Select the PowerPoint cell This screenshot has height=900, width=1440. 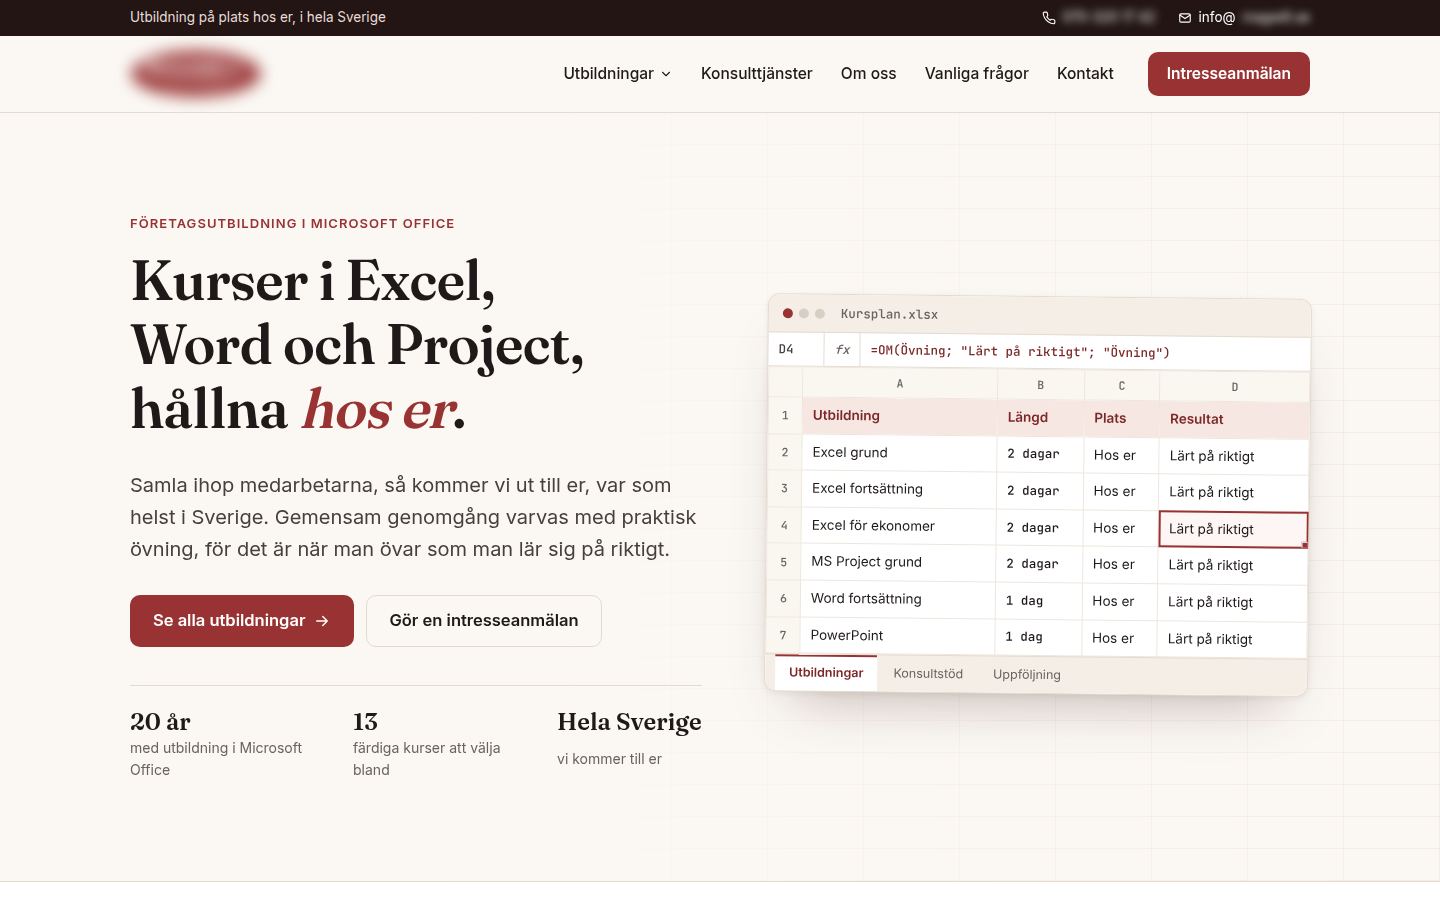click(896, 636)
